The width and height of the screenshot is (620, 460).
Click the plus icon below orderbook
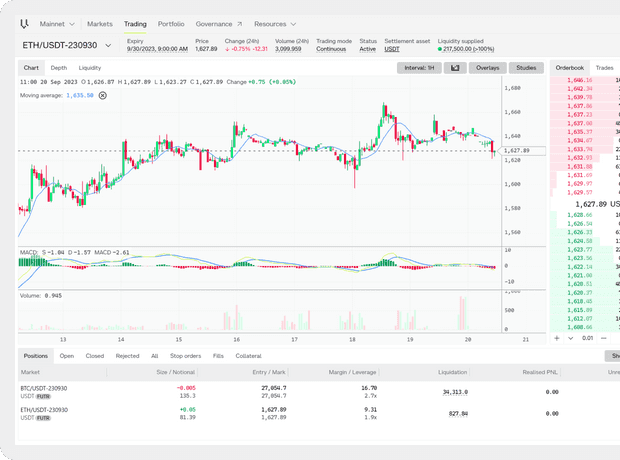coord(557,338)
